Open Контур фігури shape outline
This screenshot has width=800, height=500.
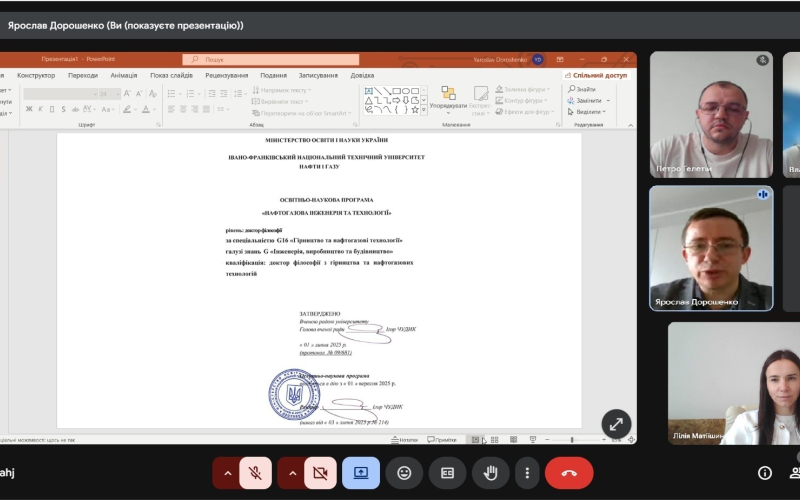coord(521,101)
